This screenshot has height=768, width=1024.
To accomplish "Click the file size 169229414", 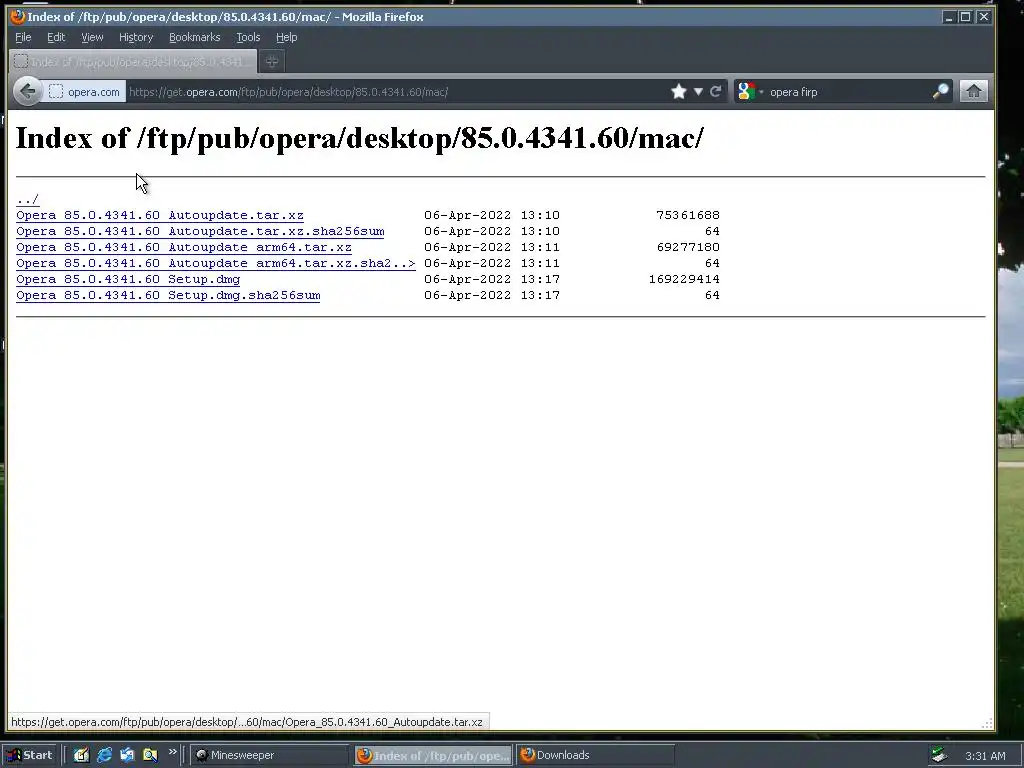I will click(x=684, y=279).
